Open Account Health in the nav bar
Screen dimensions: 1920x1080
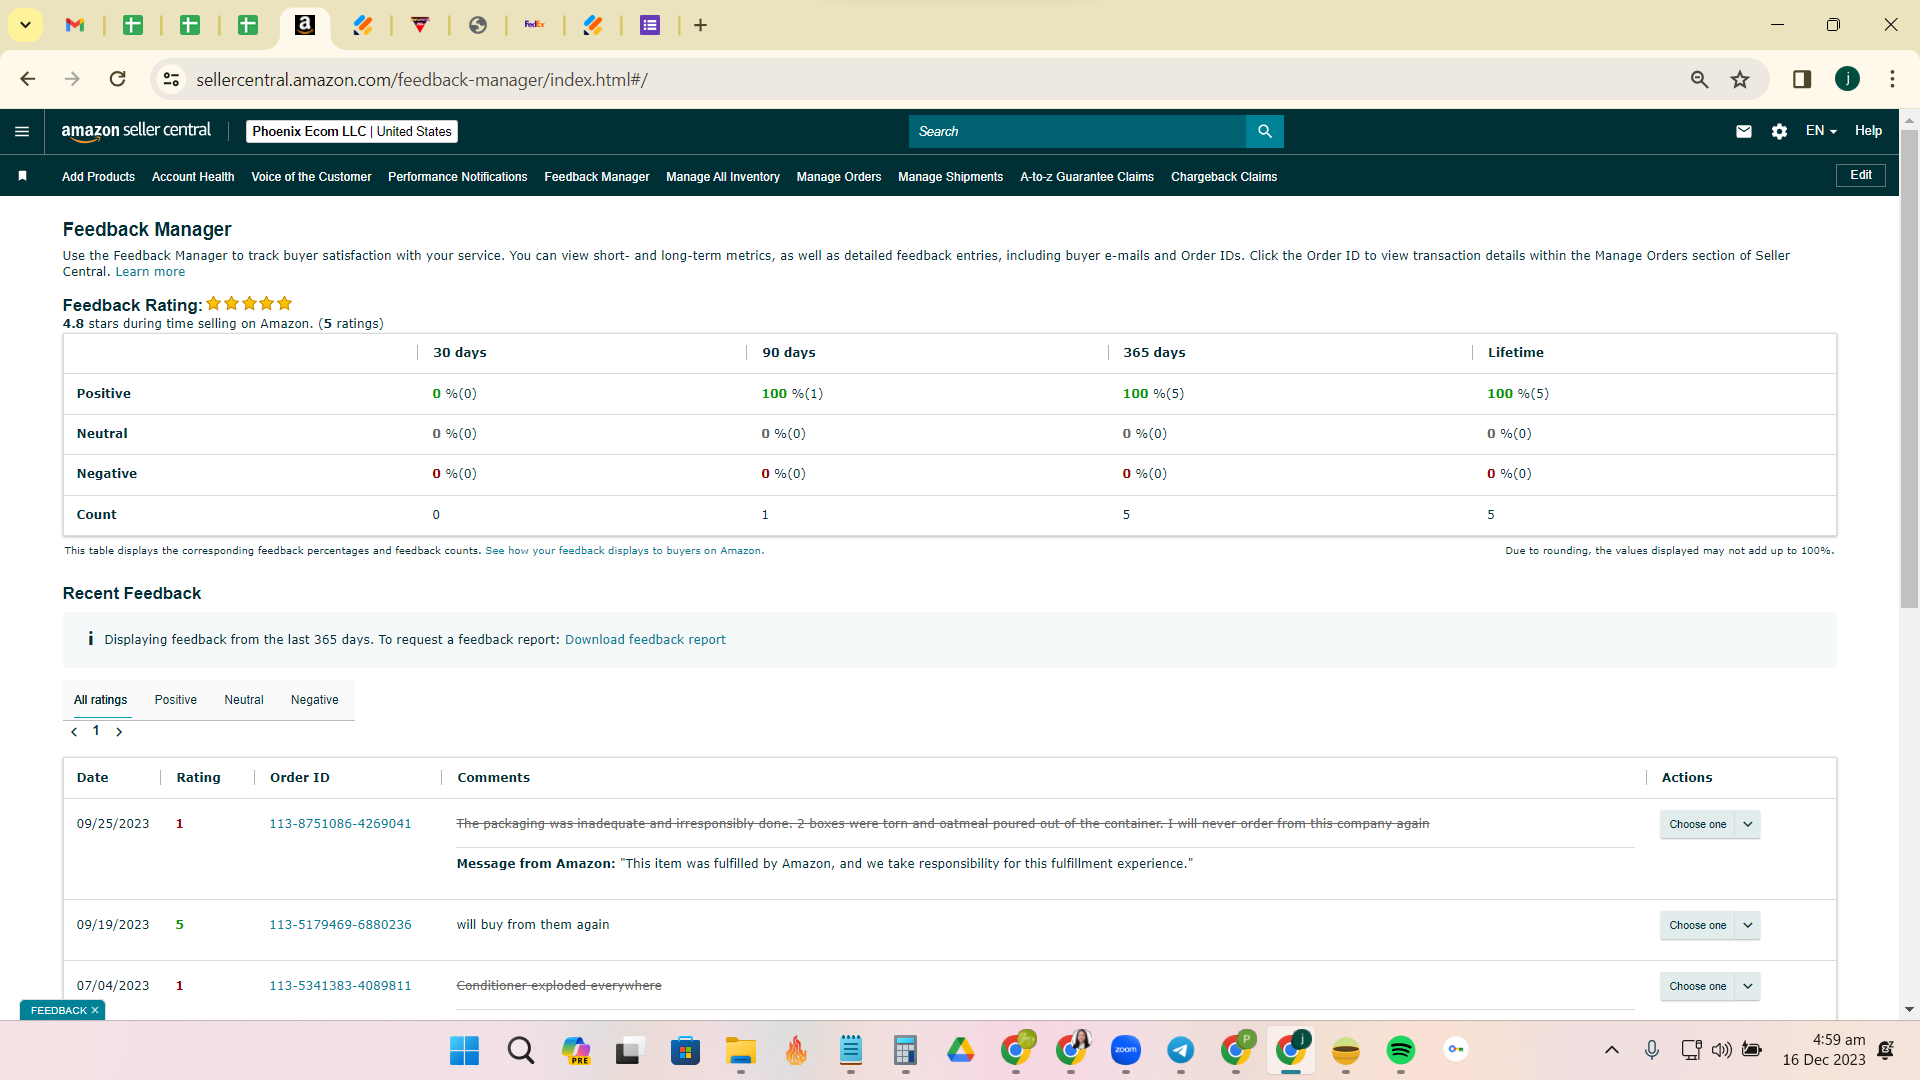[193, 177]
